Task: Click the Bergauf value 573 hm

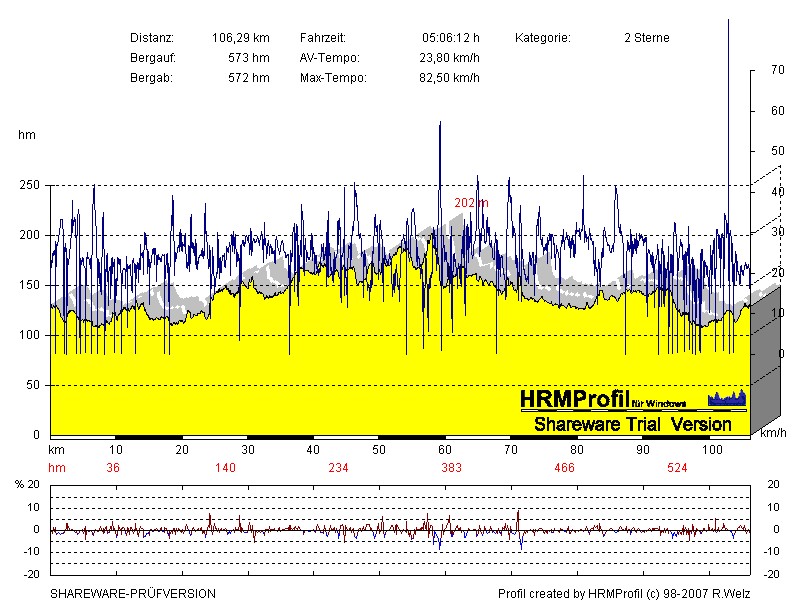Action: (x=249, y=58)
